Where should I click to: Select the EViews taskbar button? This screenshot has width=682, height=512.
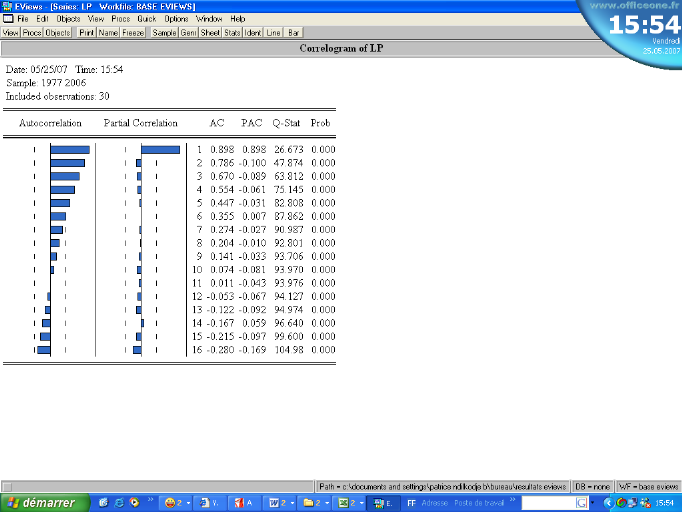coord(383,503)
